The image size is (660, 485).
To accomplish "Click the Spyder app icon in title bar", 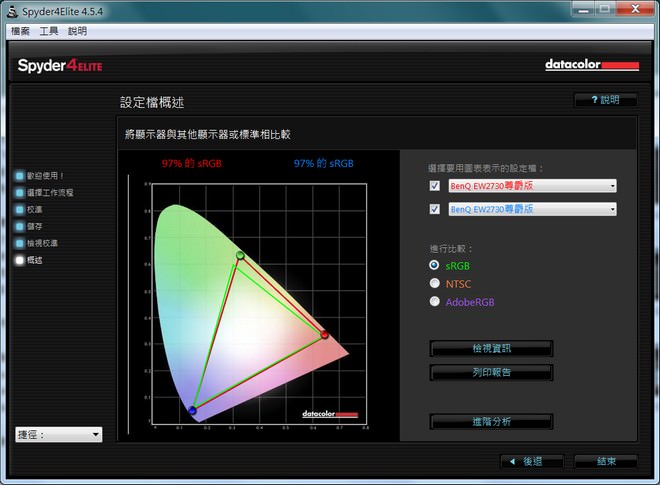I will [x=11, y=11].
